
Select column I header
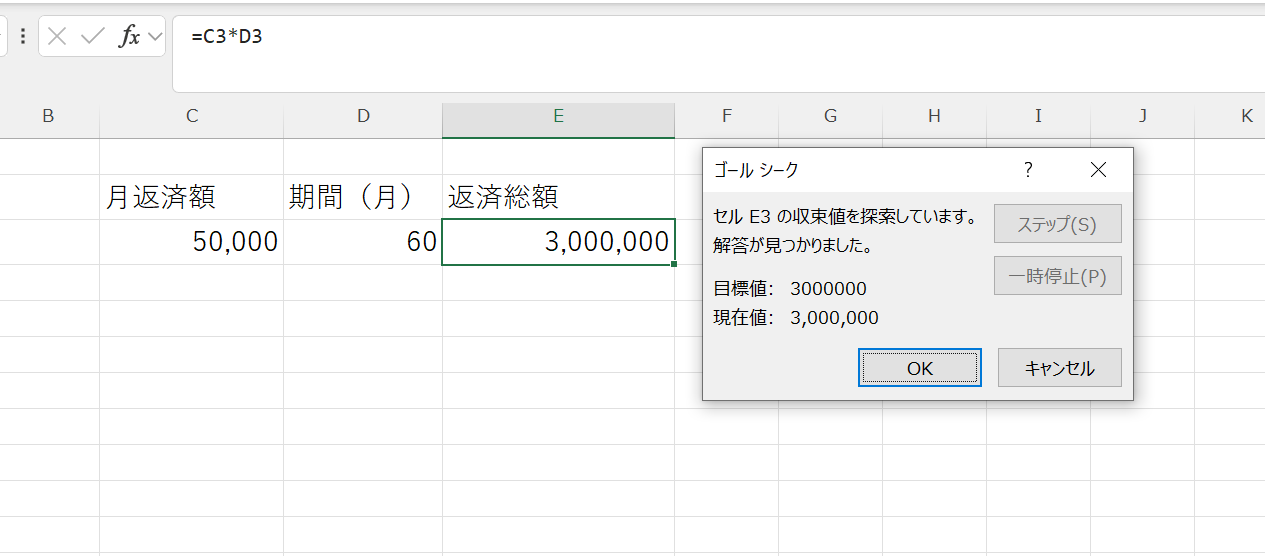point(1038,116)
